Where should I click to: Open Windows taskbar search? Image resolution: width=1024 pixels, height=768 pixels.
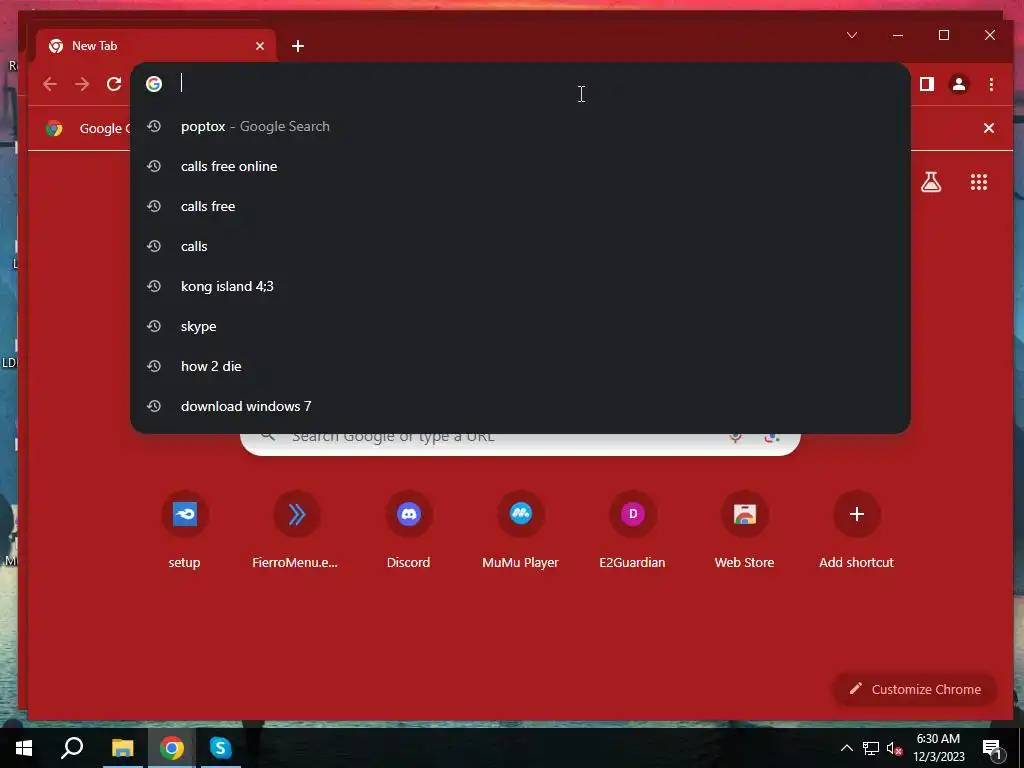(x=72, y=748)
